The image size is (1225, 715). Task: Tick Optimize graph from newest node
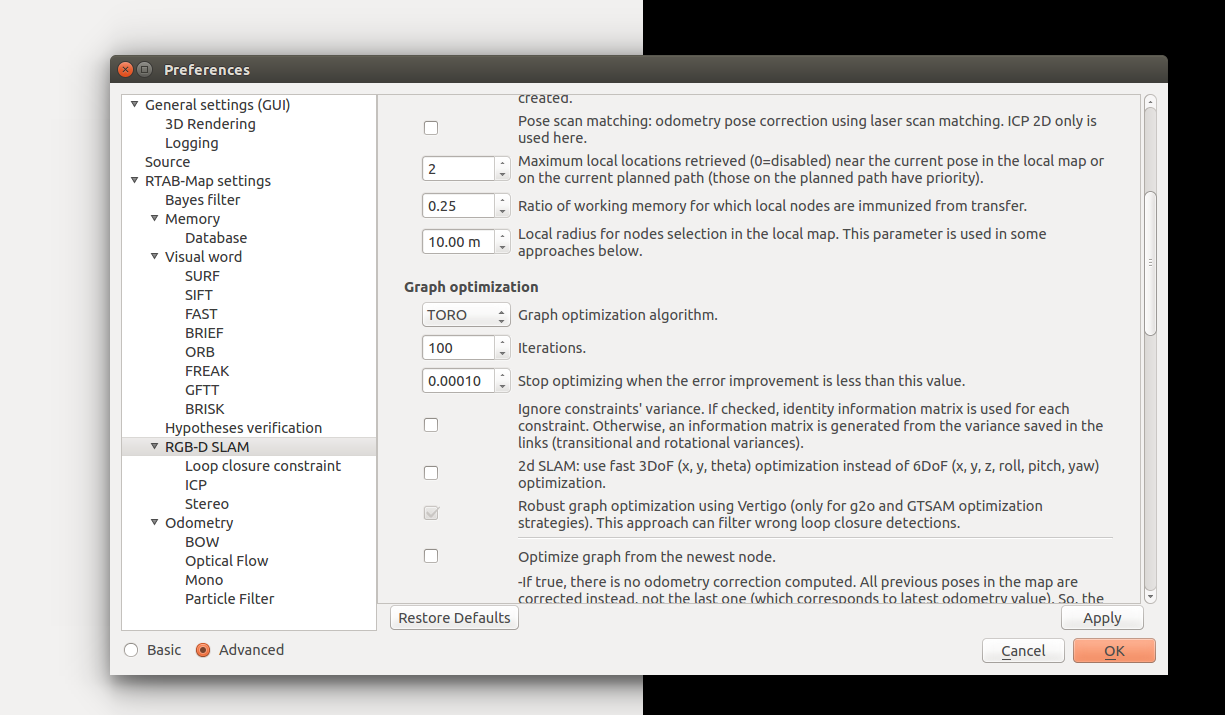pyautogui.click(x=431, y=556)
